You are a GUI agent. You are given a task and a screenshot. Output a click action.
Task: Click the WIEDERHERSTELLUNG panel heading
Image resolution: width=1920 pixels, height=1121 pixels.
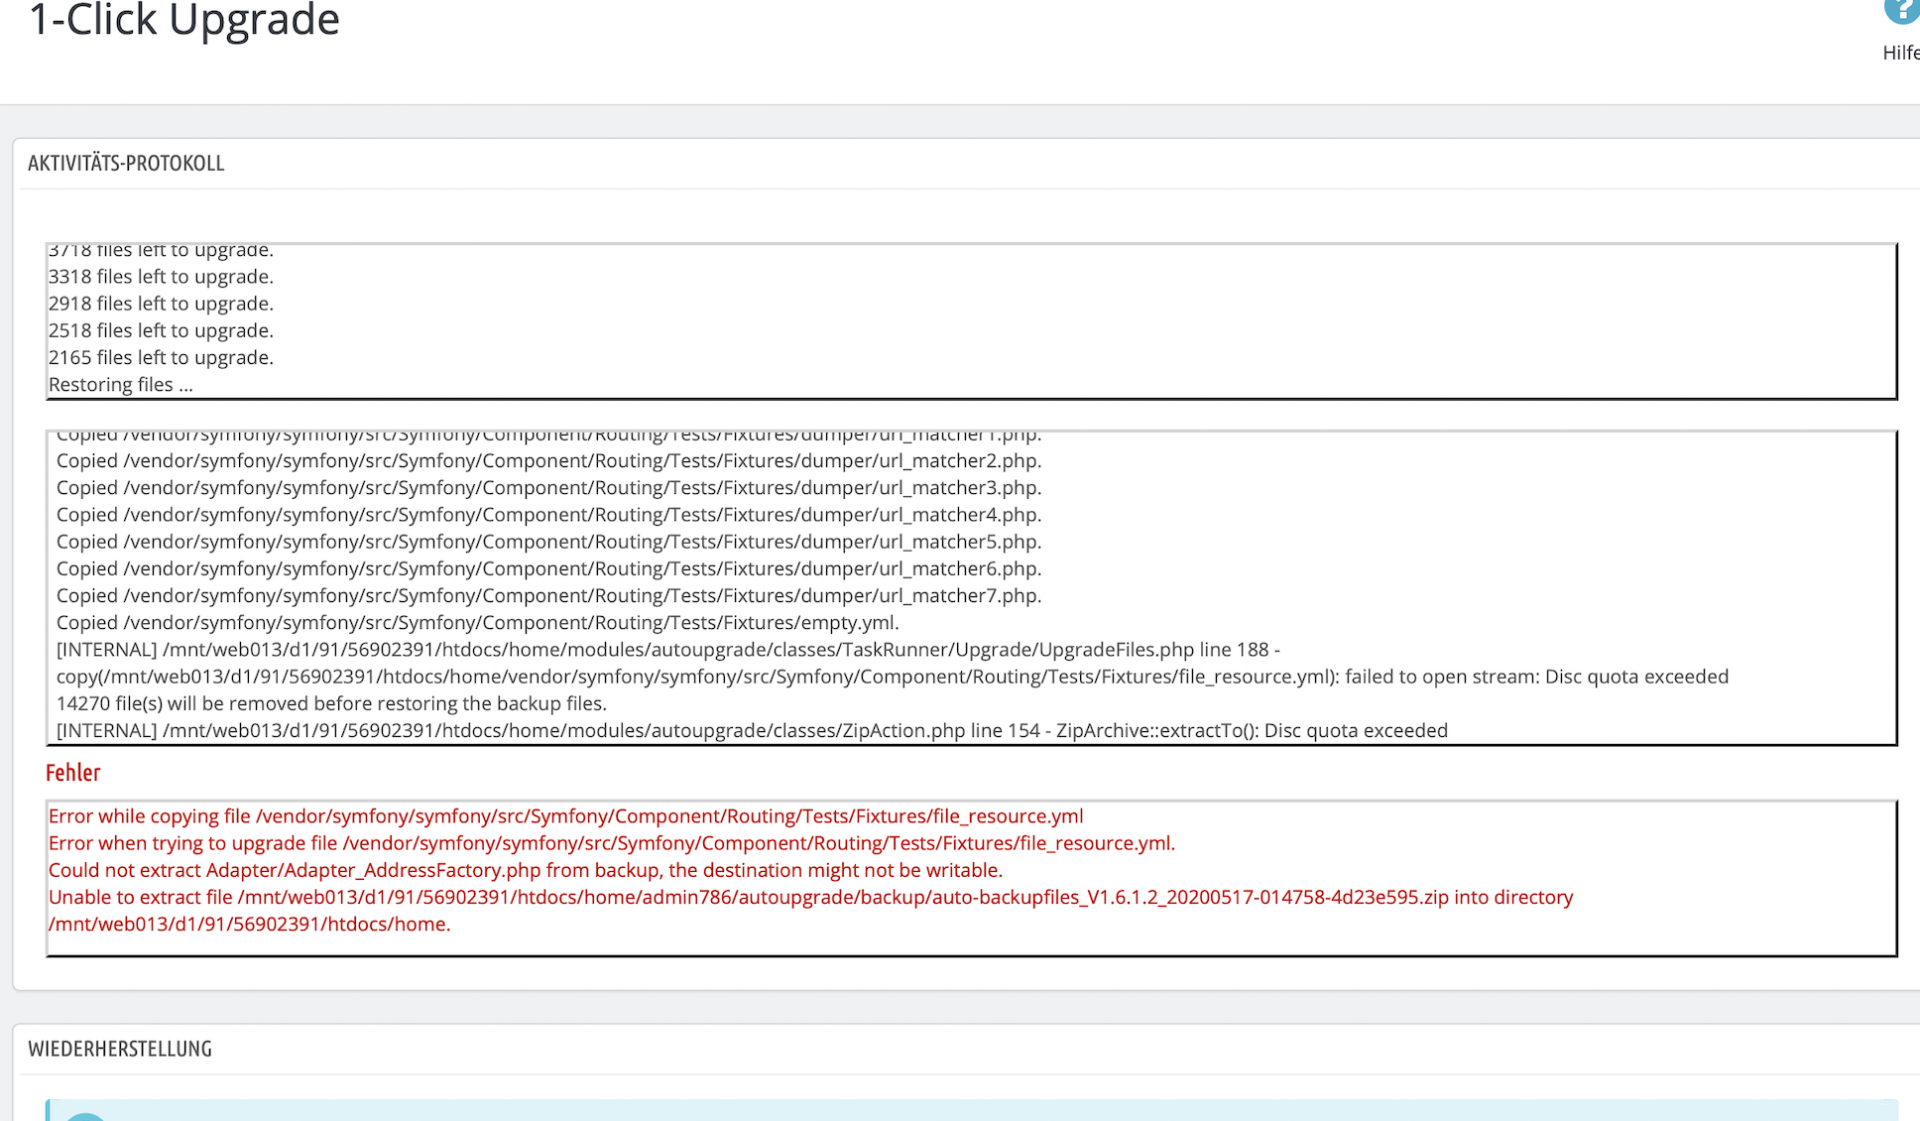(x=120, y=1049)
